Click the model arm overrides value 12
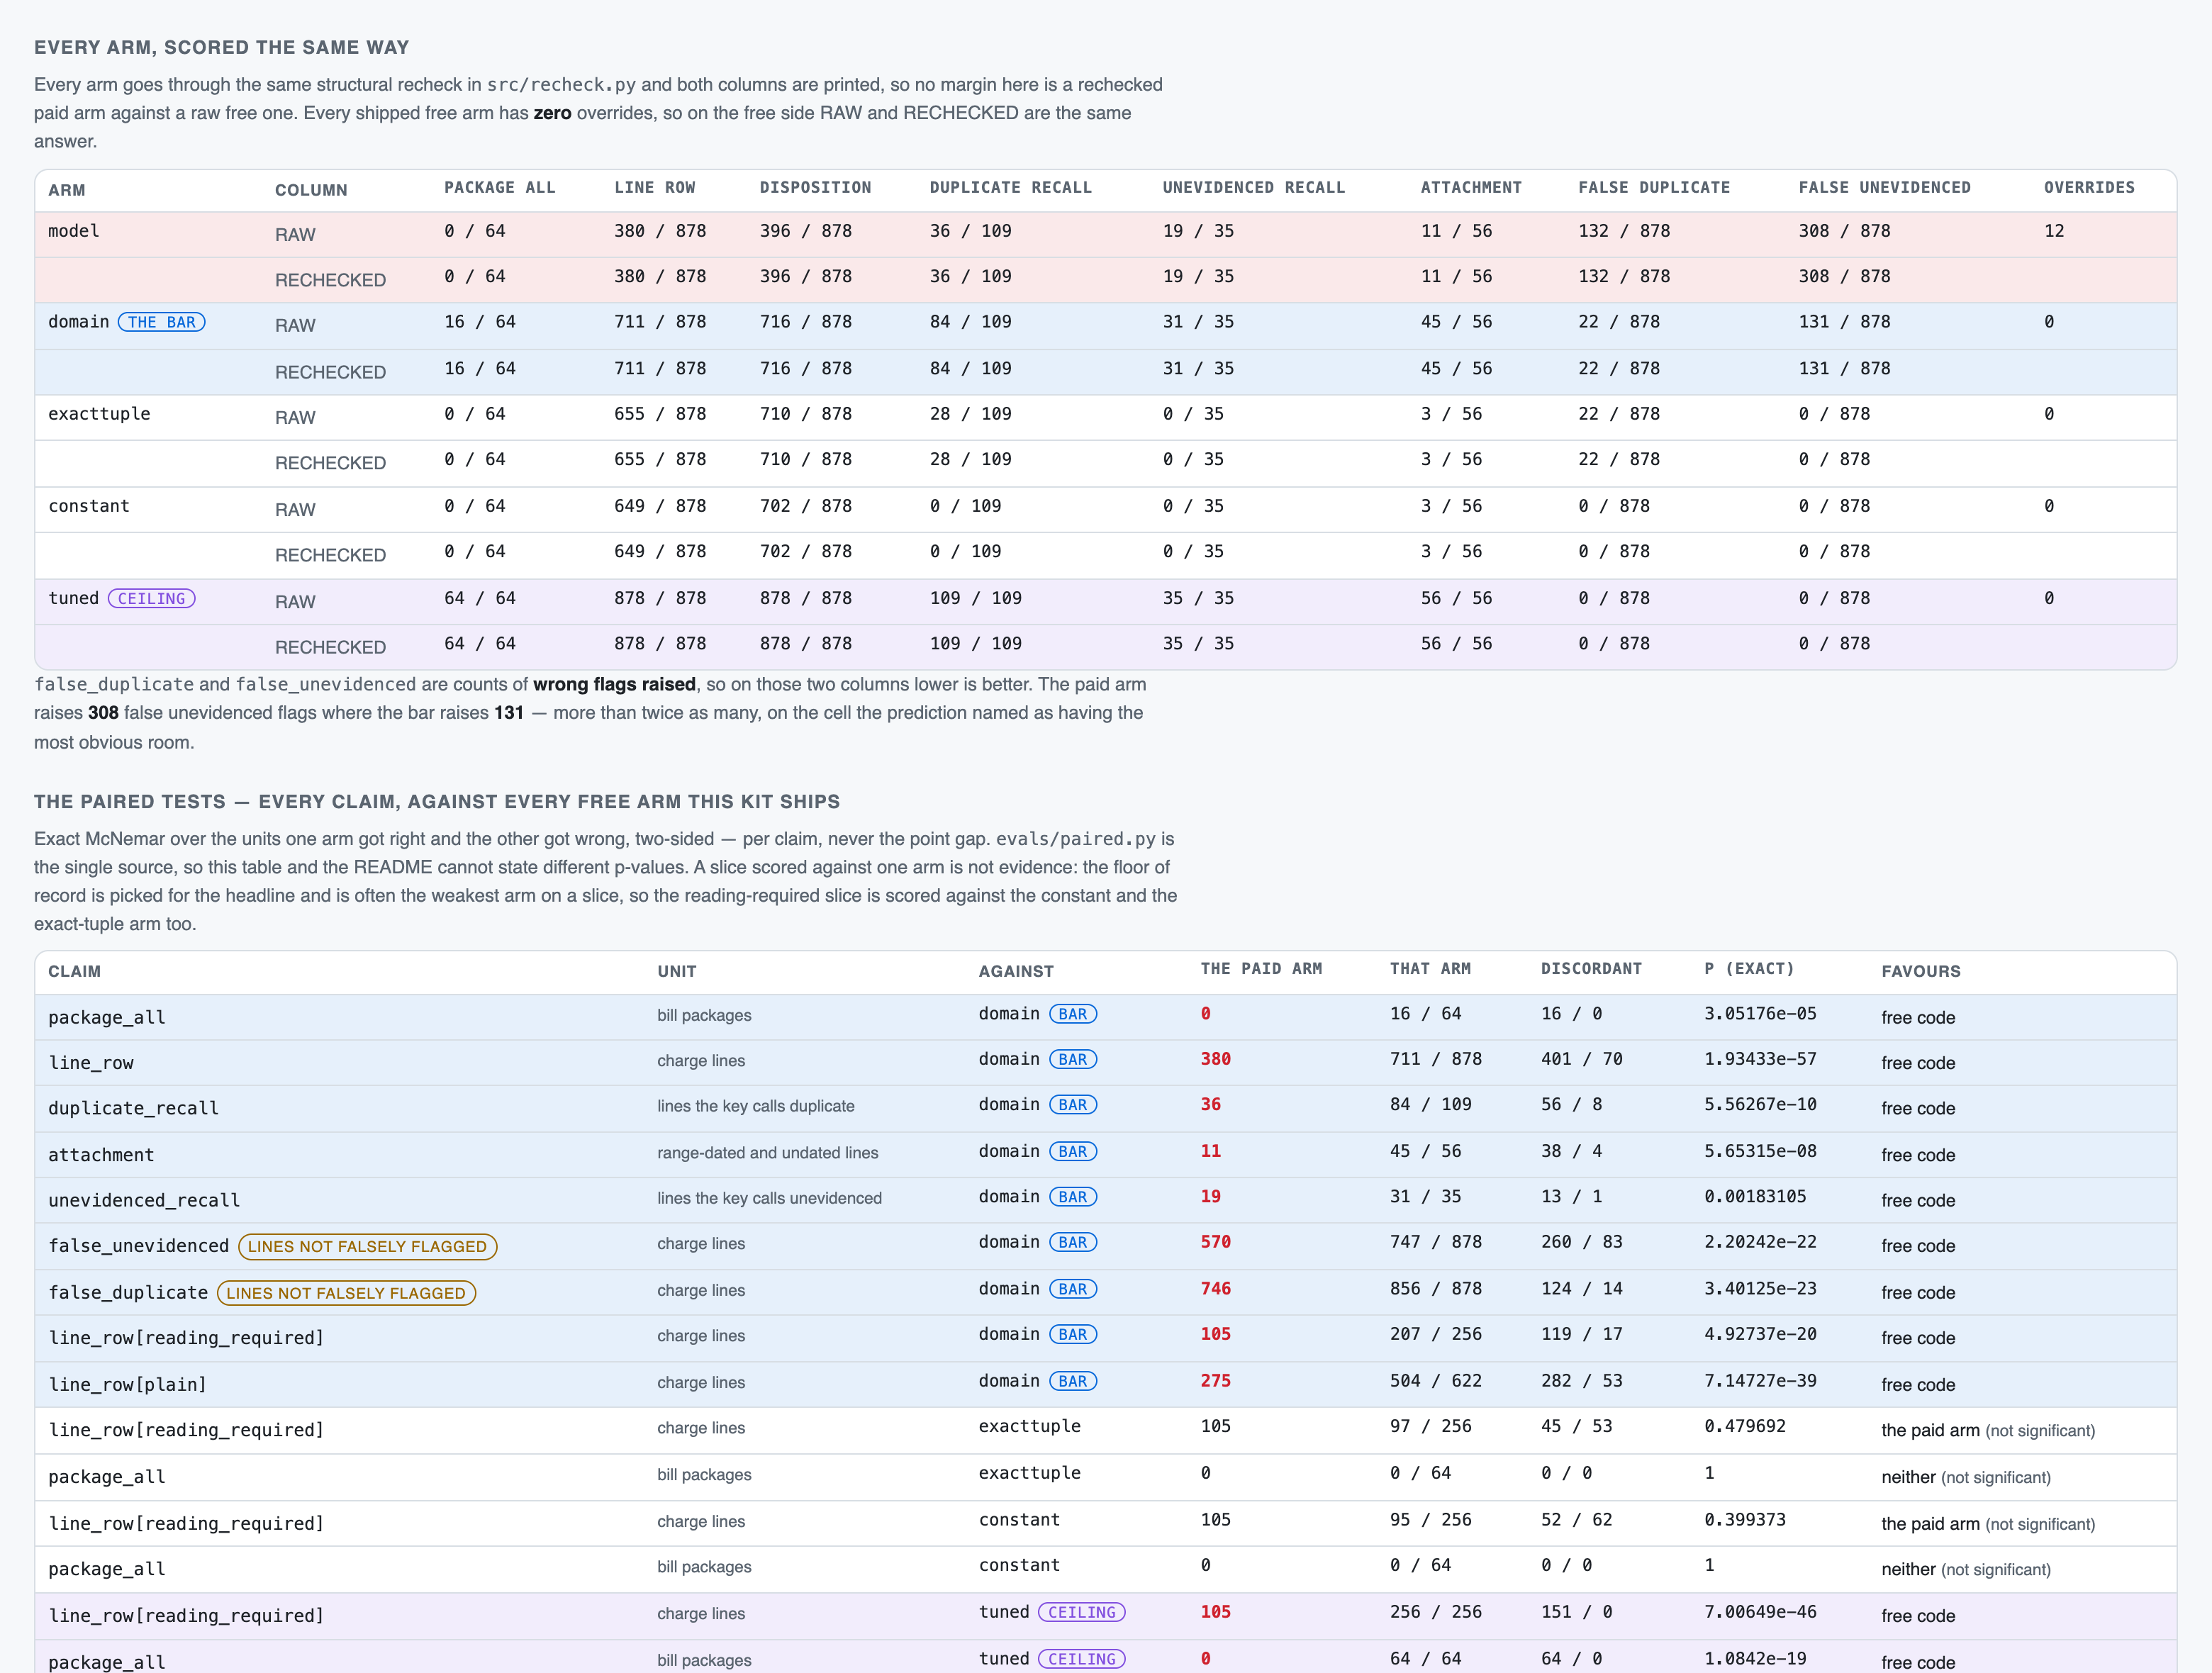The width and height of the screenshot is (2212, 1673). [x=2053, y=231]
